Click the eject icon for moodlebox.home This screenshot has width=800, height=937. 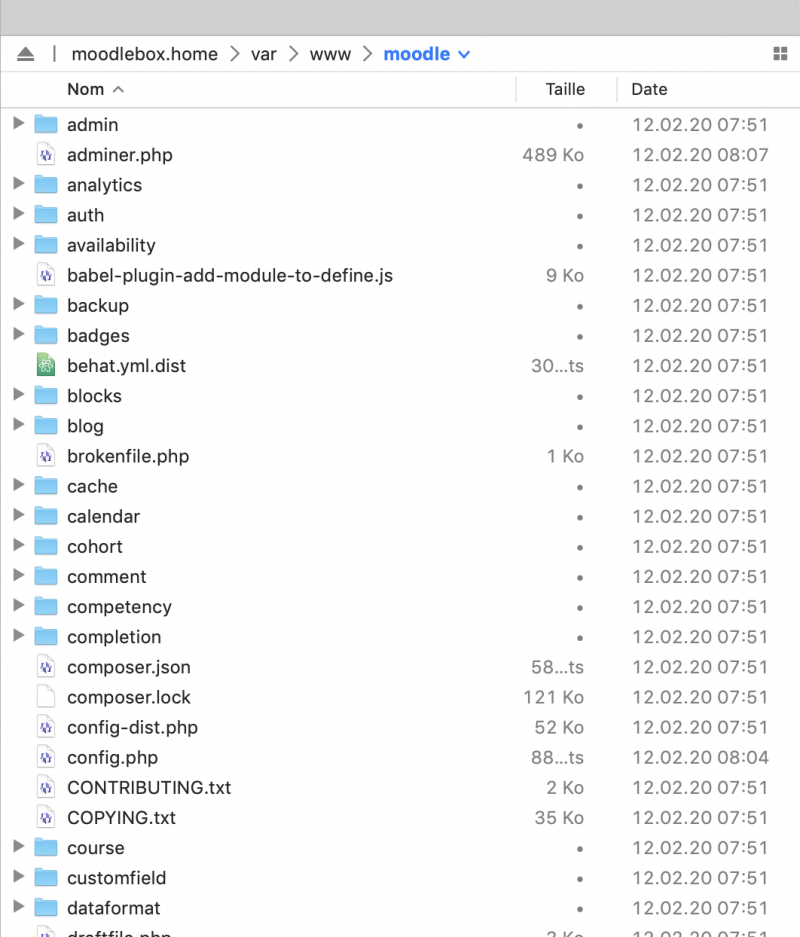click(25, 54)
